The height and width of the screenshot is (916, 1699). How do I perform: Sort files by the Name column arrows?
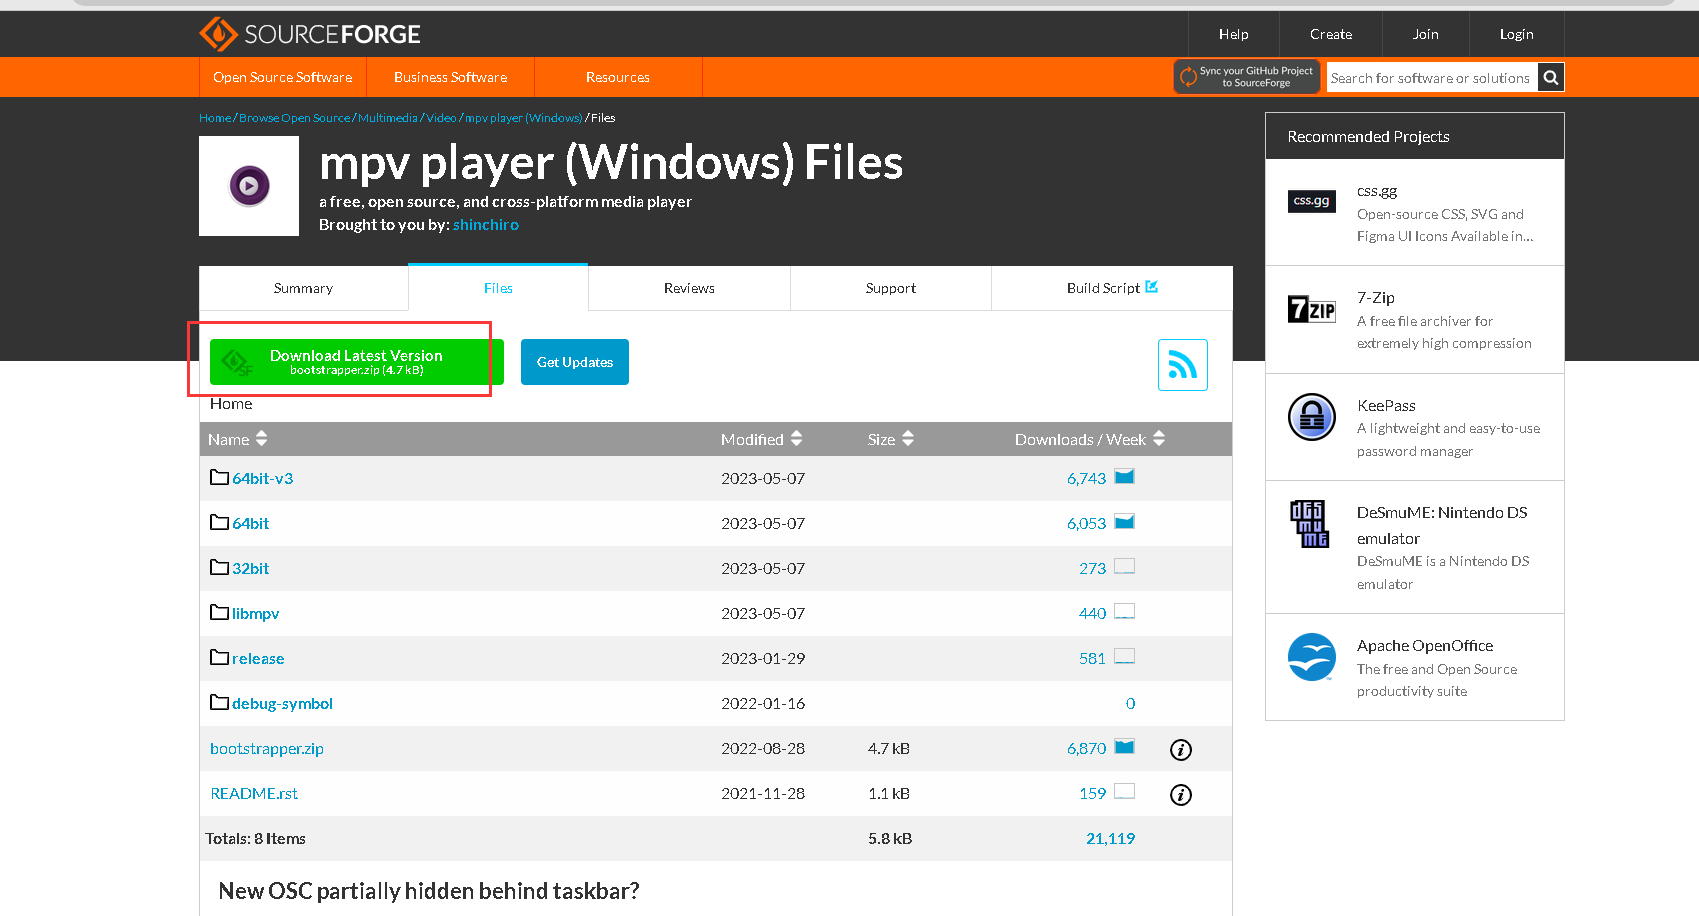coord(260,438)
